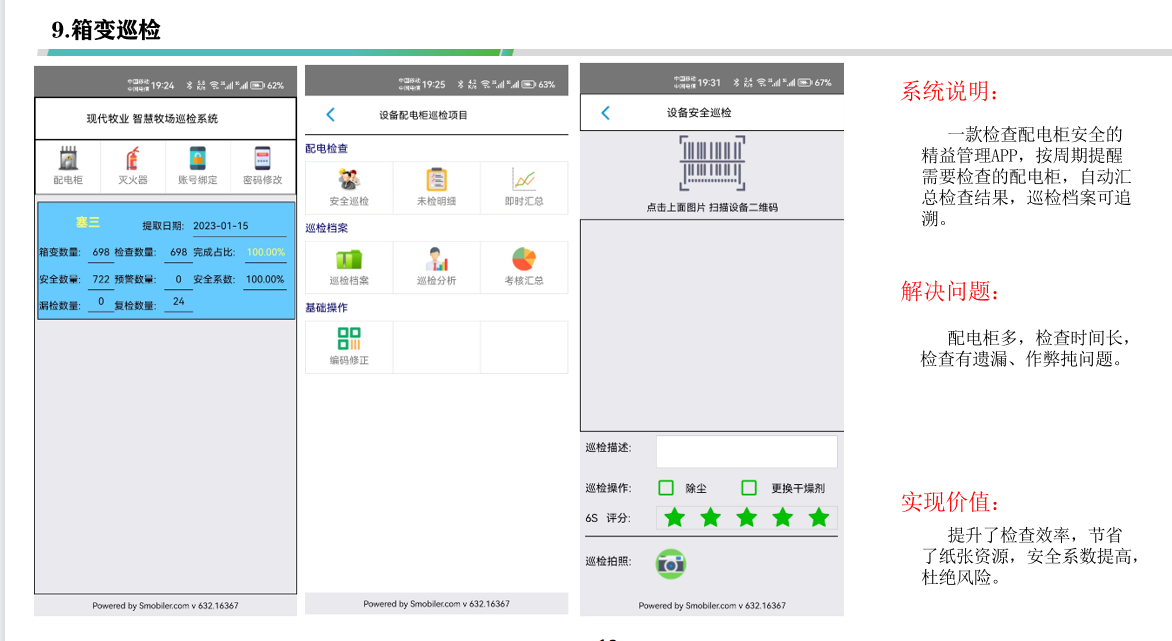
Task: Click the red 系统说明 heading
Action: 949,91
